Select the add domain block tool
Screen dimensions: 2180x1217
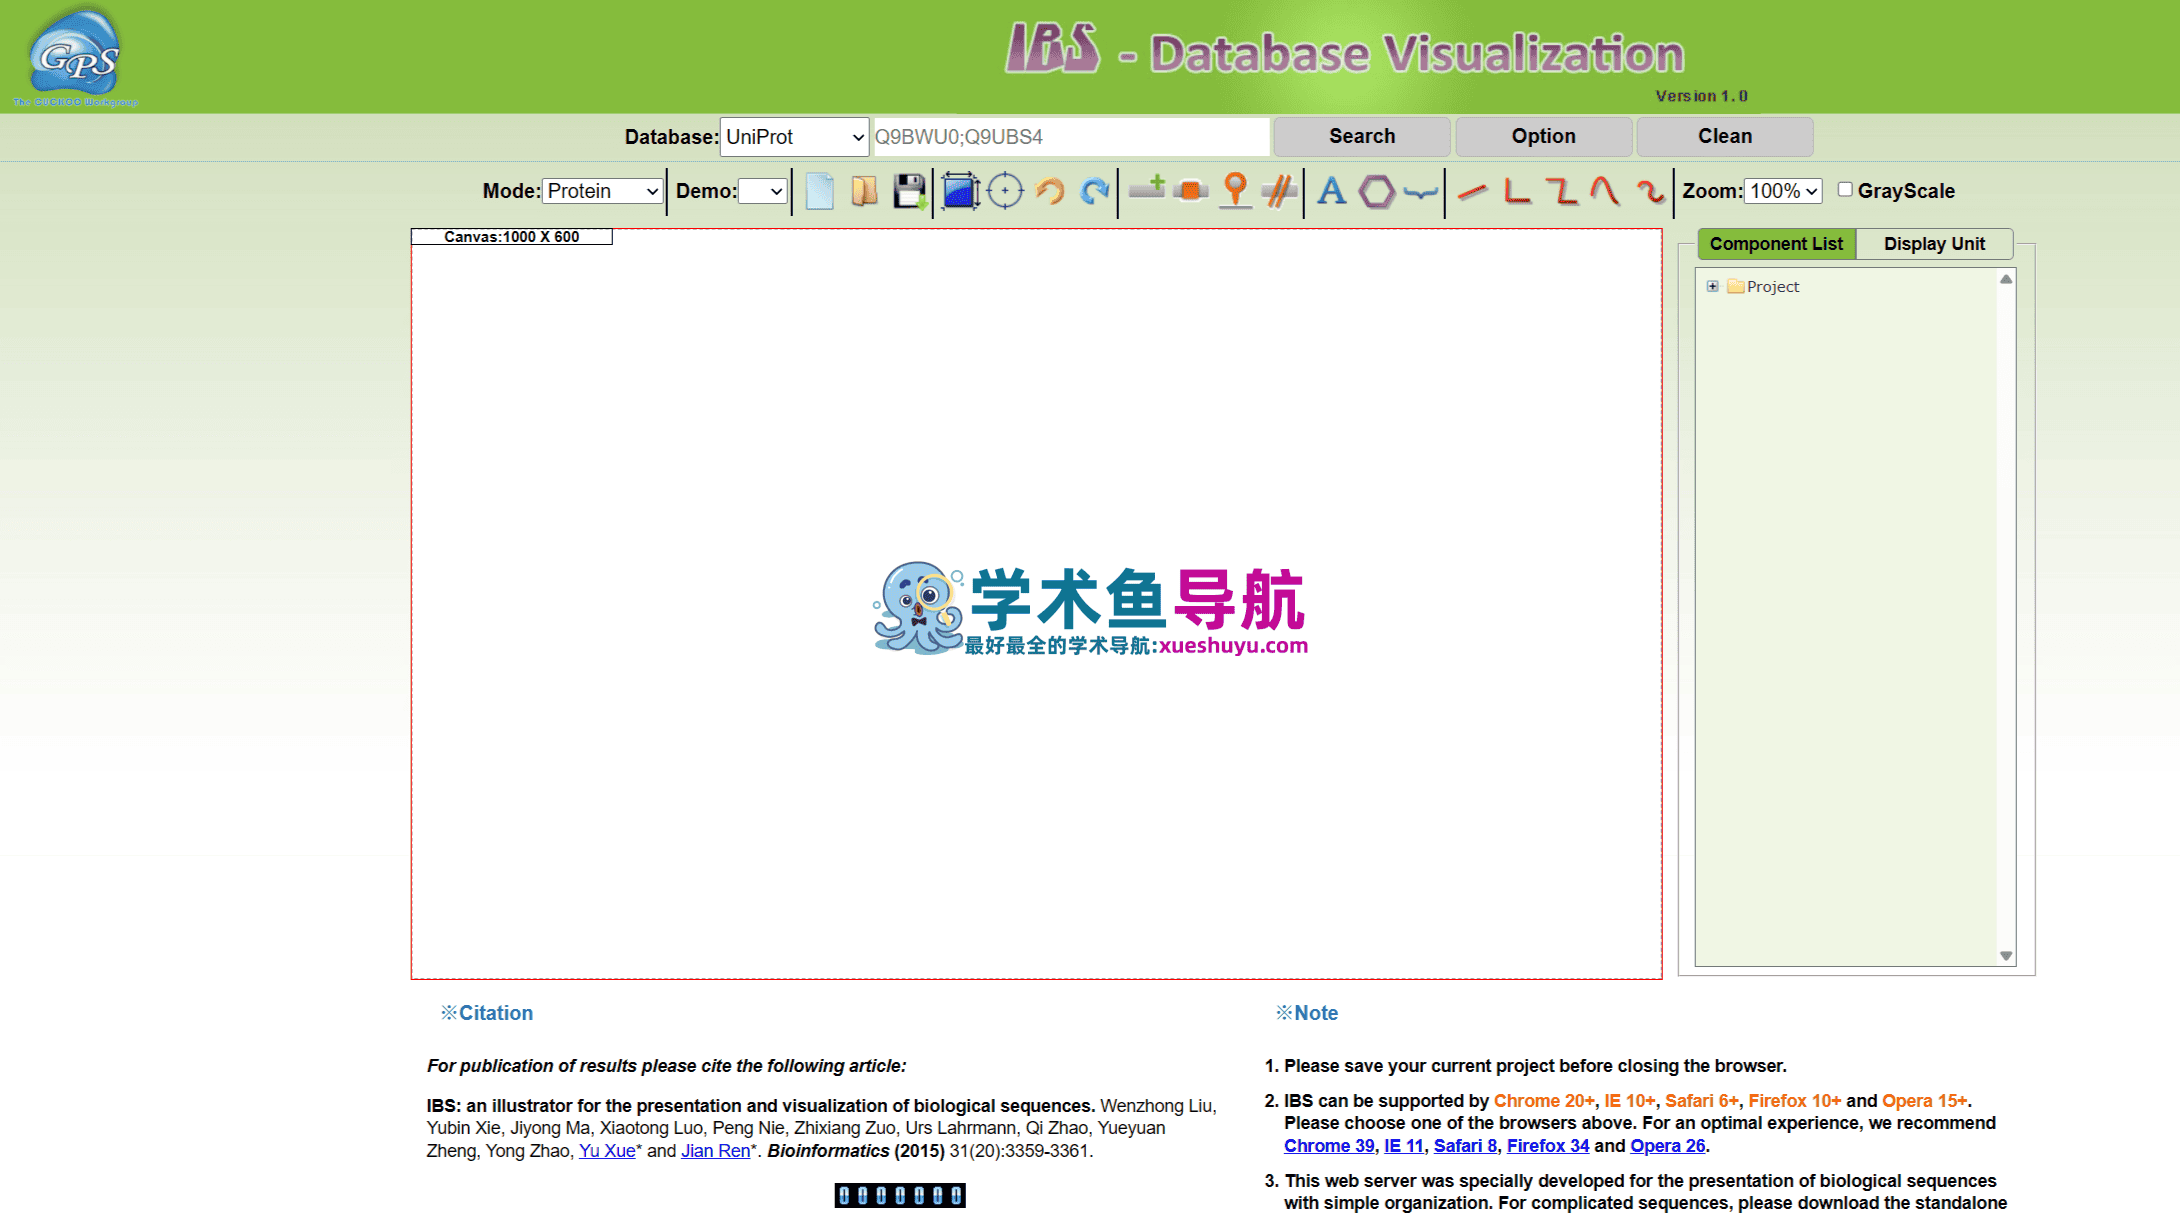click(1191, 191)
